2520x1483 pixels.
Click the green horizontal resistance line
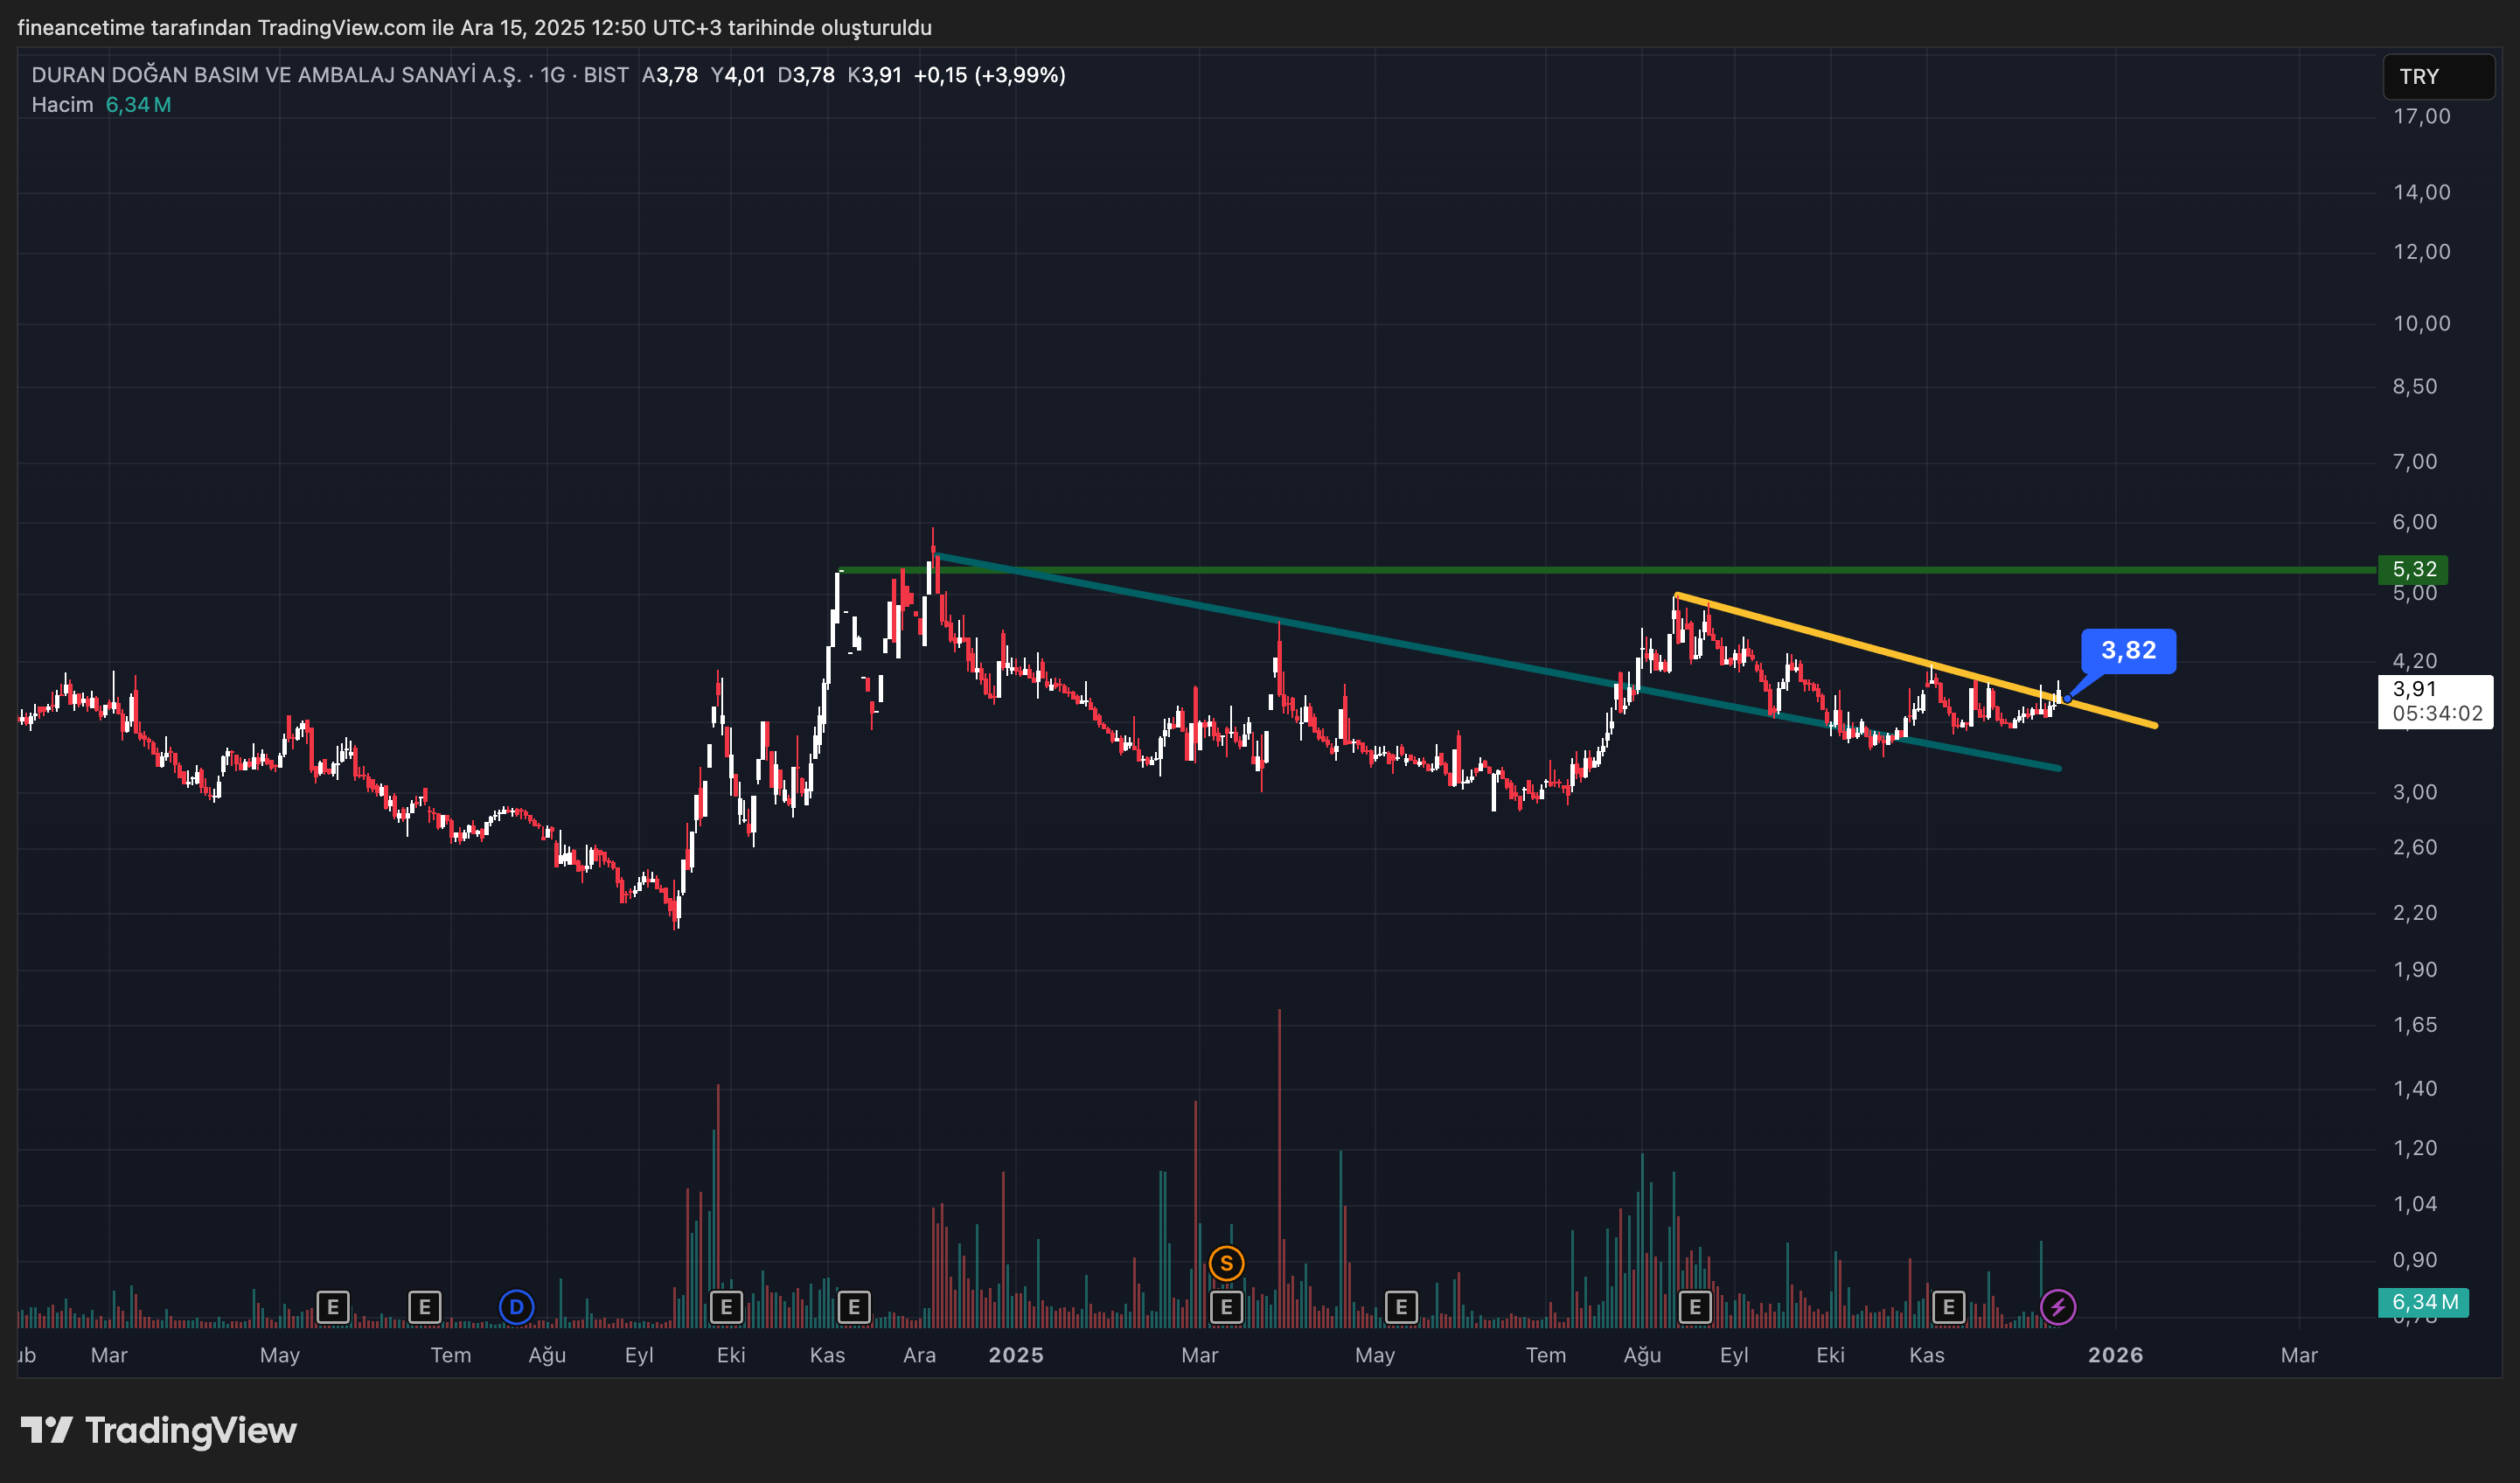1400,570
